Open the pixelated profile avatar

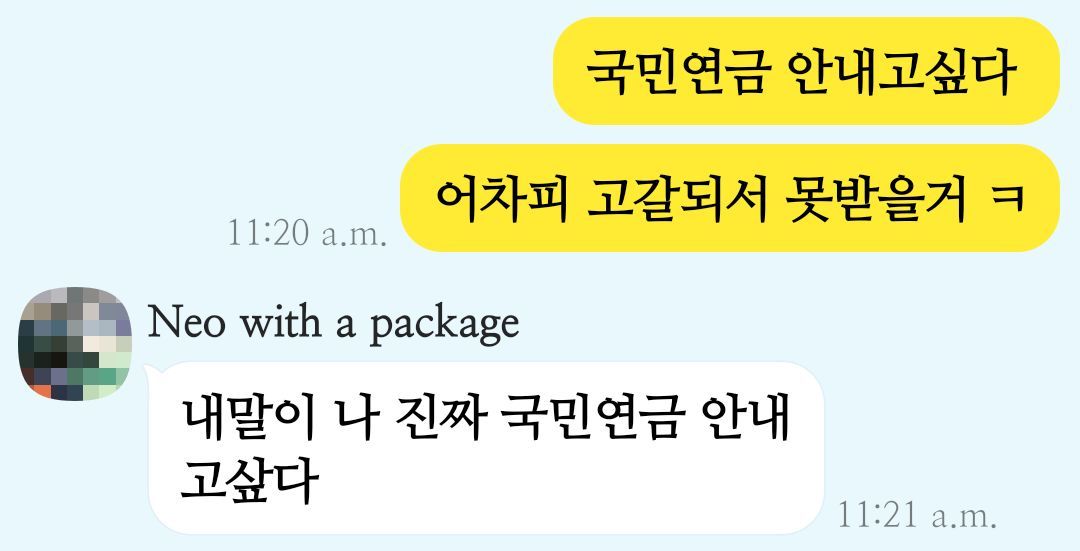tap(74, 343)
